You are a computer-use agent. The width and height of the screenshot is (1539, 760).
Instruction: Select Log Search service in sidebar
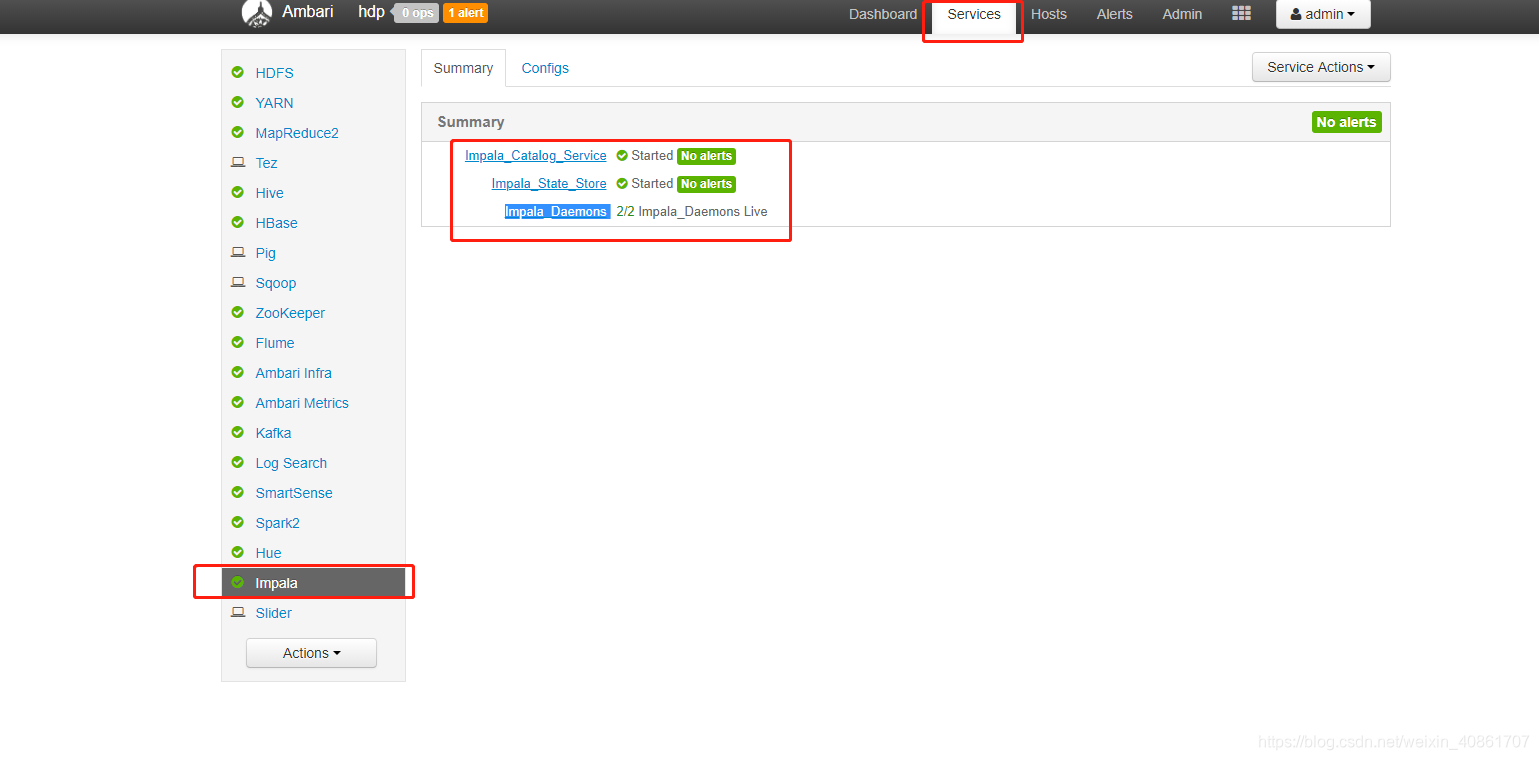[x=291, y=463]
